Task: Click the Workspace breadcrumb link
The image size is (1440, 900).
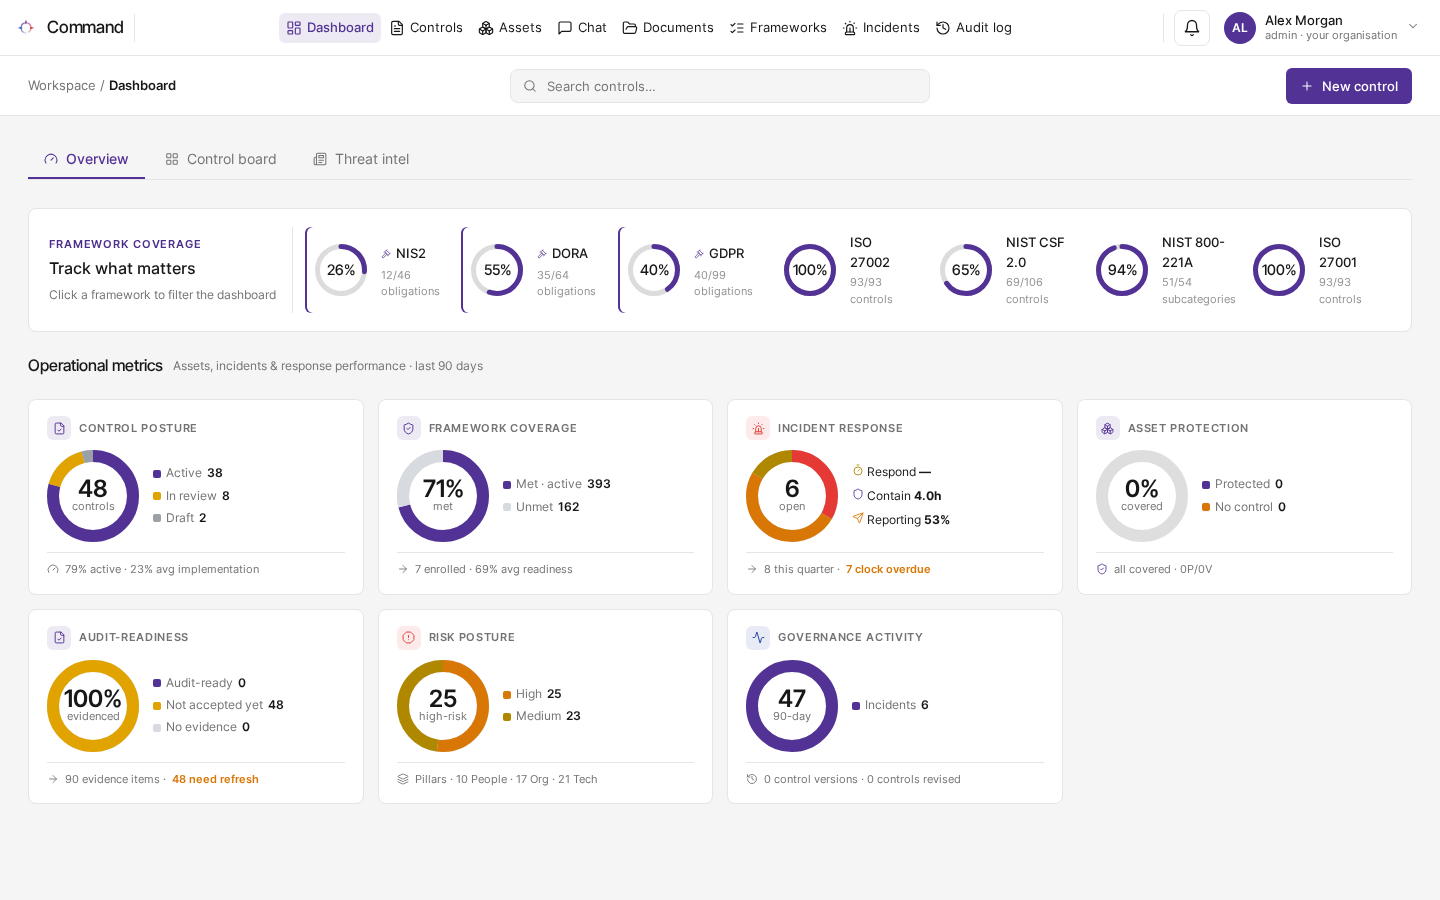Action: coord(62,86)
